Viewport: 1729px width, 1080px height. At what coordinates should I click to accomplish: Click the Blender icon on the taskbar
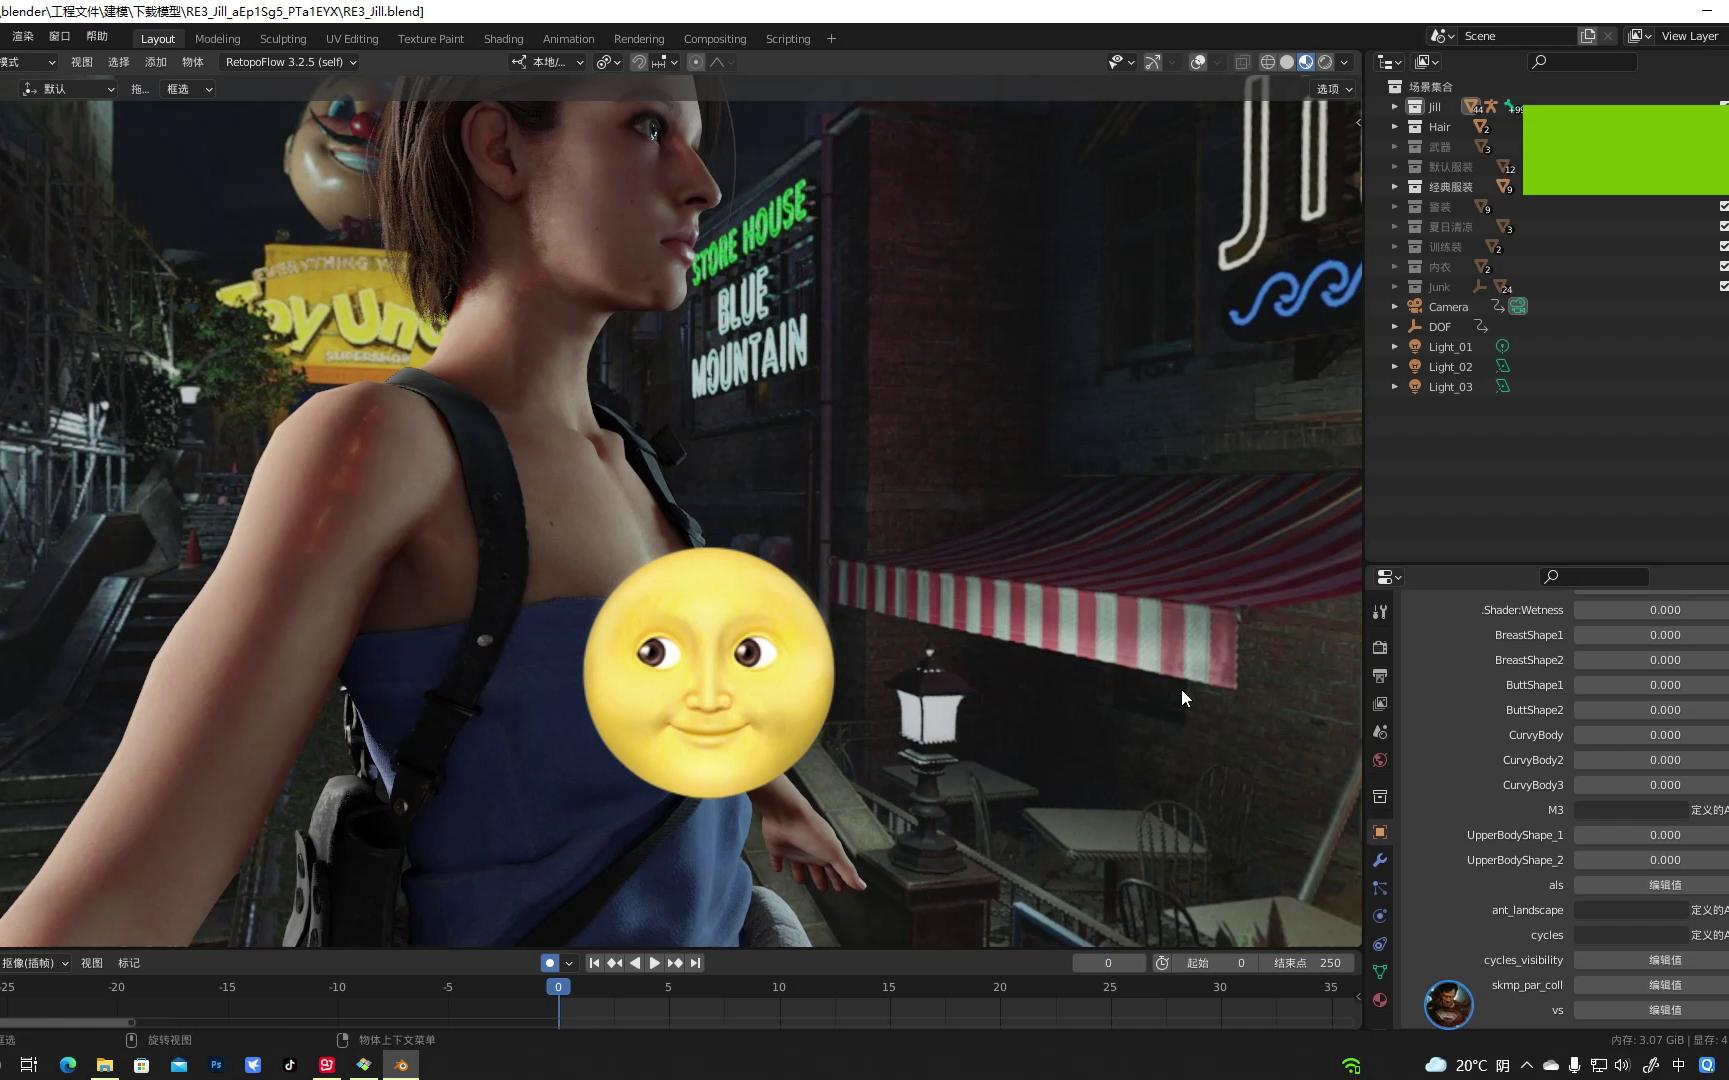coord(401,1065)
